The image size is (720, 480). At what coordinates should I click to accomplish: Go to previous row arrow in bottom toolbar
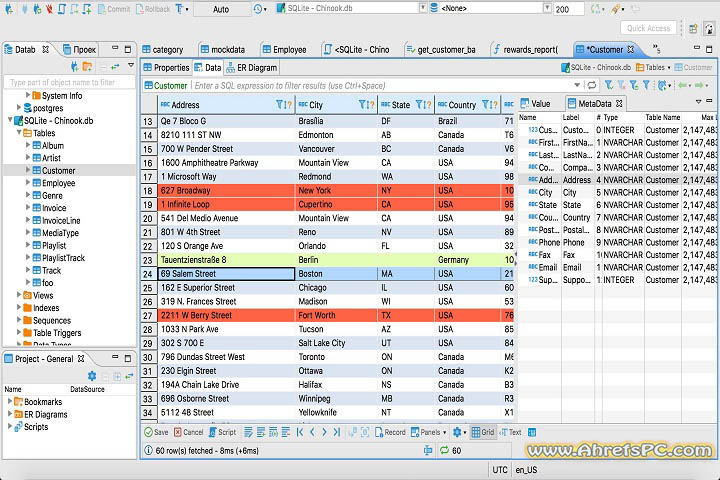(x=312, y=432)
